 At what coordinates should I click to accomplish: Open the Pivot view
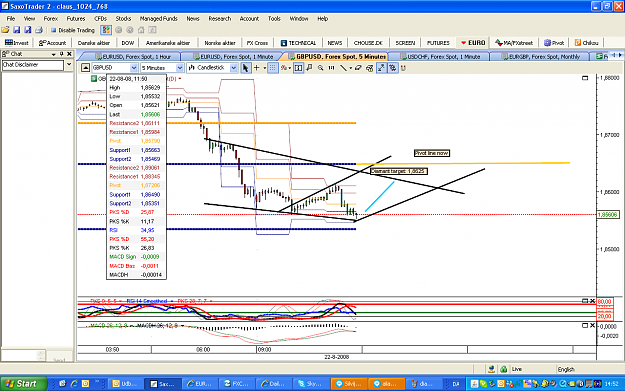(x=554, y=43)
